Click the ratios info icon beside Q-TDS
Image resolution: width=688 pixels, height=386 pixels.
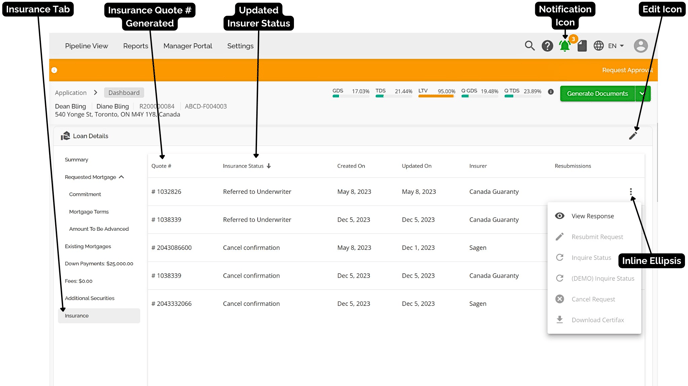551,92
